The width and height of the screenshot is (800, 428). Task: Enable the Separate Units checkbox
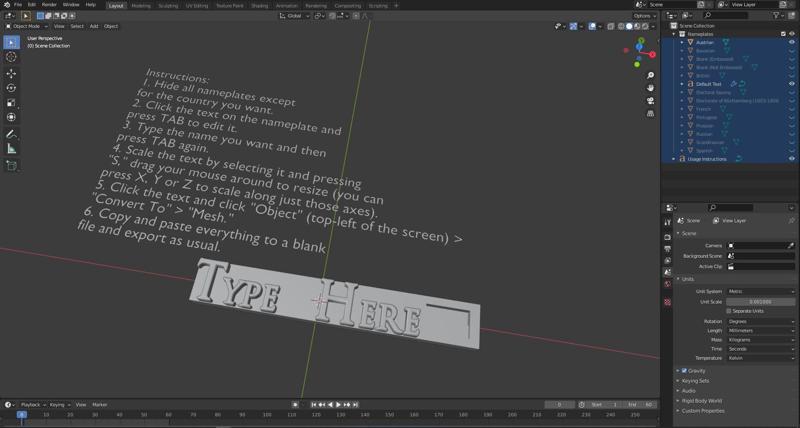[x=729, y=311]
